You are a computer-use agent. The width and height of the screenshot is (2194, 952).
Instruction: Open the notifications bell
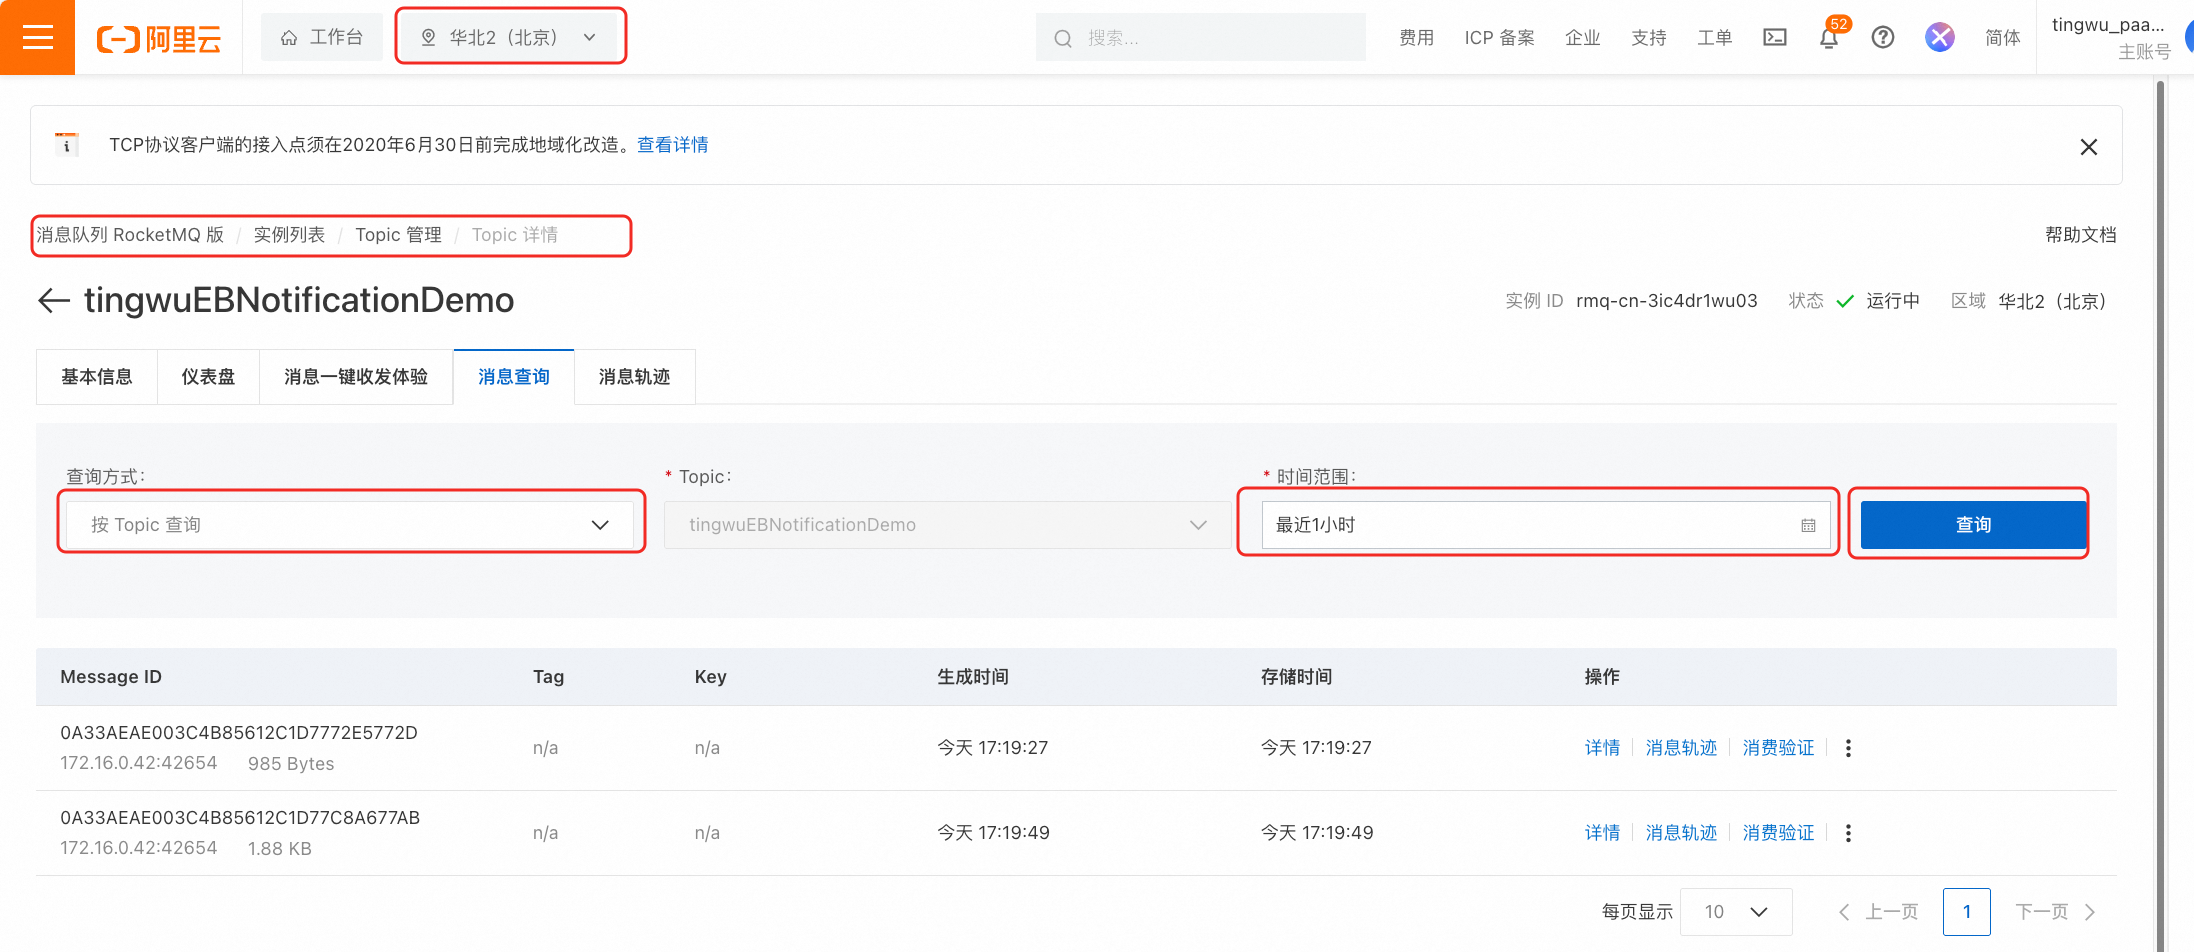pyautogui.click(x=1829, y=38)
